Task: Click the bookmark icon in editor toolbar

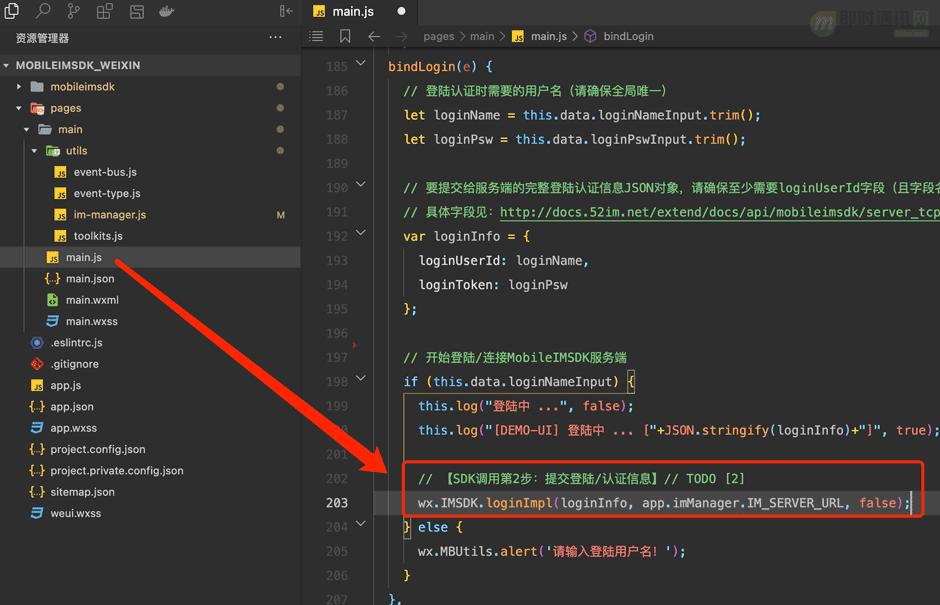Action: [345, 36]
